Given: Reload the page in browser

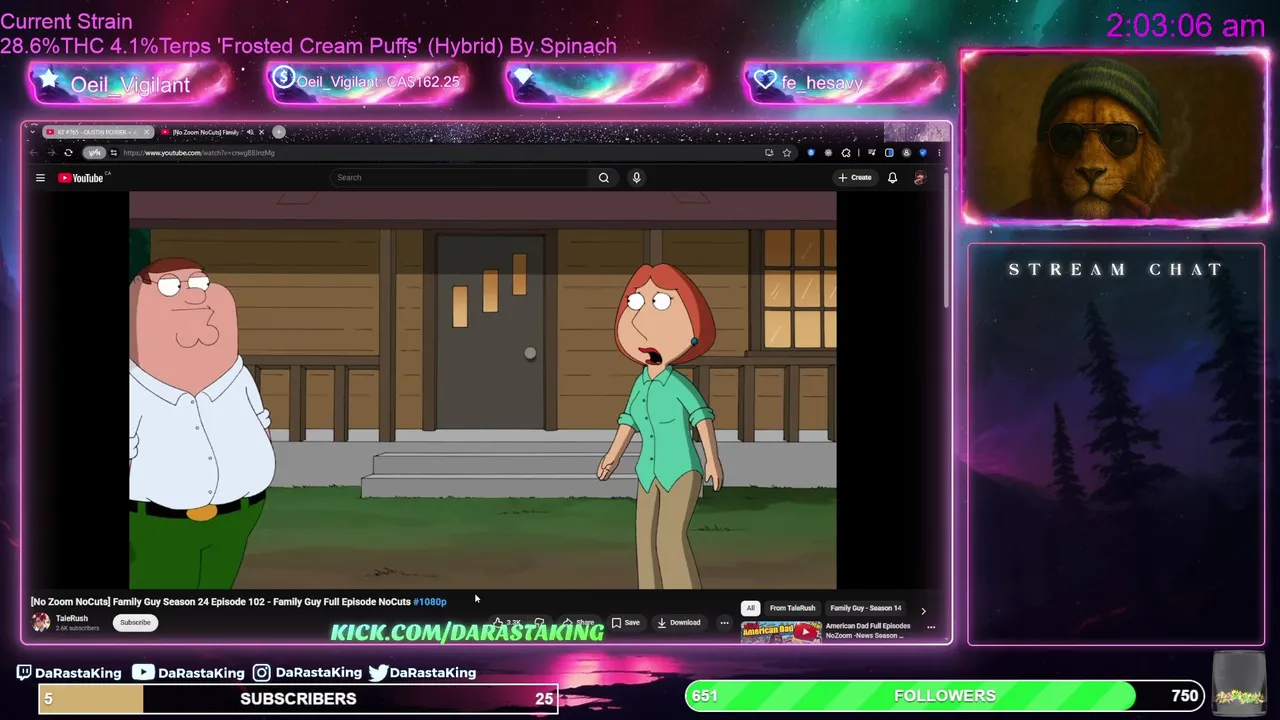Looking at the screenshot, I should pos(68,153).
